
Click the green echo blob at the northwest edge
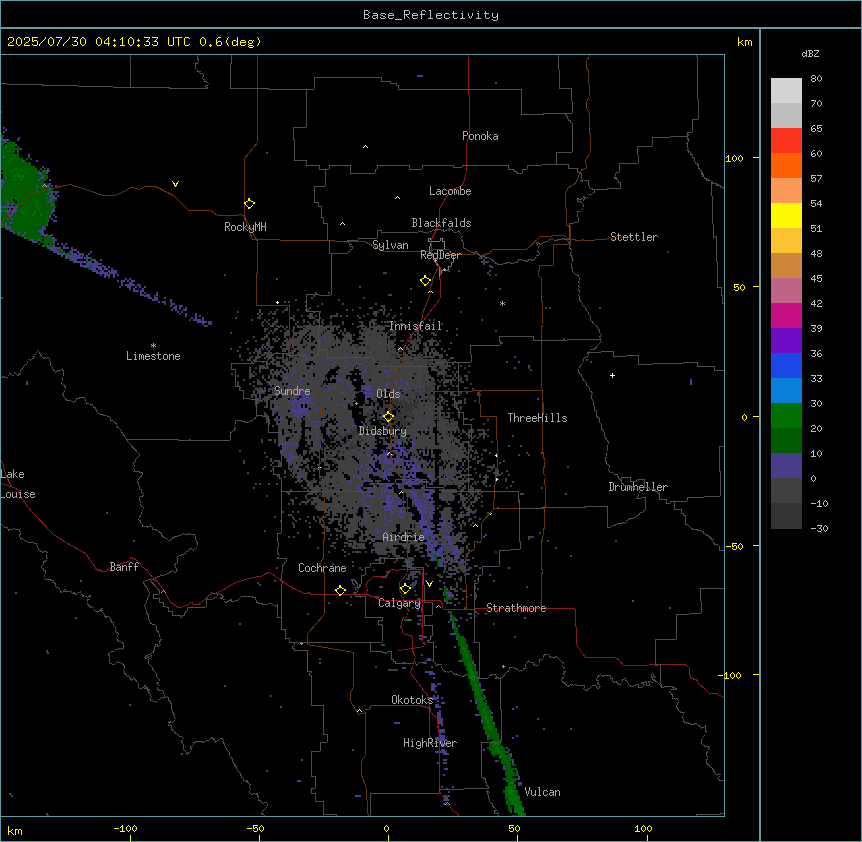(25, 192)
